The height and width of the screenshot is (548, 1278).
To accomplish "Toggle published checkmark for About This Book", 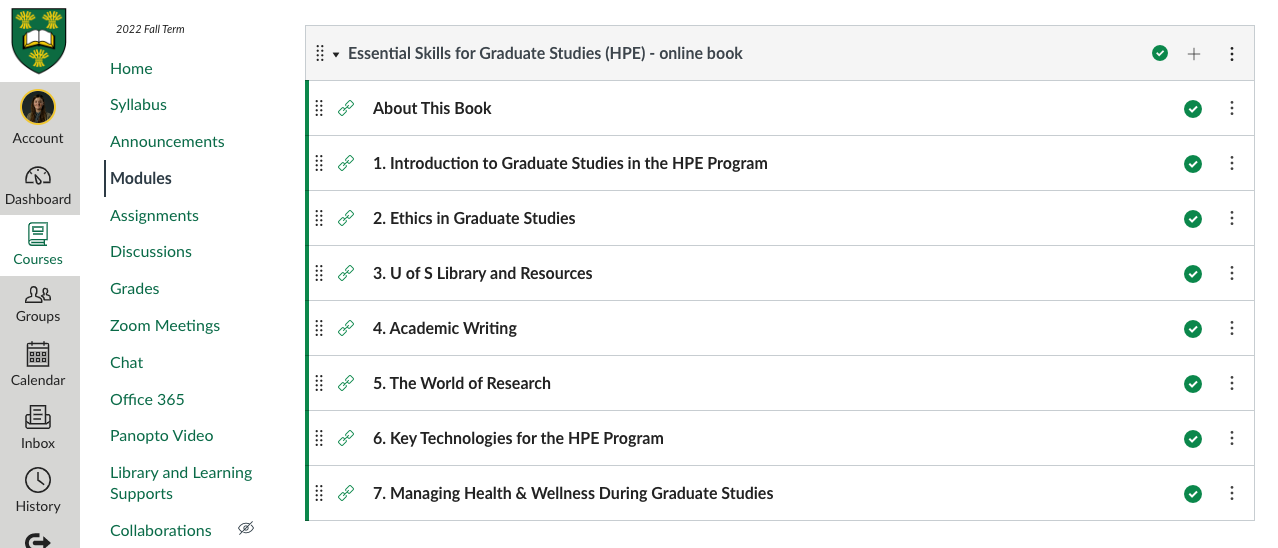I will pyautogui.click(x=1192, y=109).
